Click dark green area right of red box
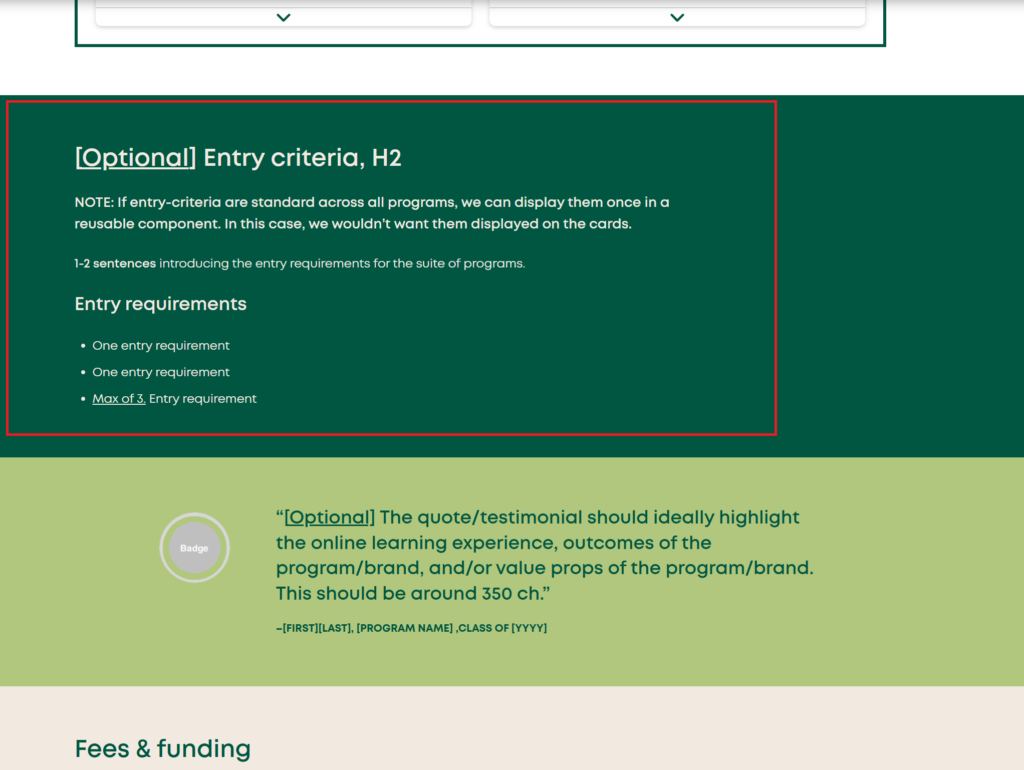The width and height of the screenshot is (1024, 770). (900, 270)
